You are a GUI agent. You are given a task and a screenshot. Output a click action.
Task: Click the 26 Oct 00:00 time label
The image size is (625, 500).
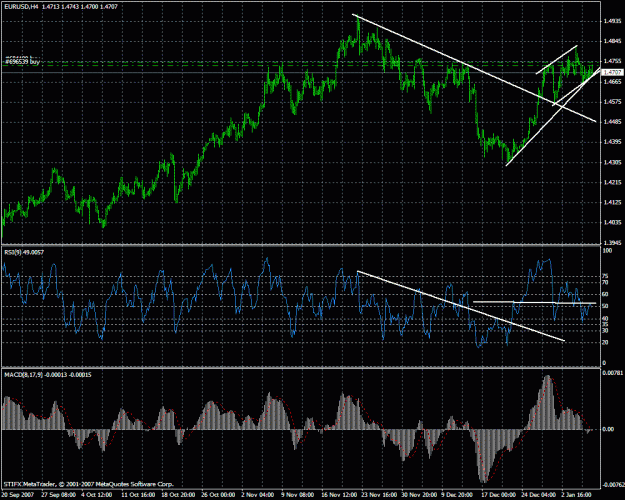(218, 494)
